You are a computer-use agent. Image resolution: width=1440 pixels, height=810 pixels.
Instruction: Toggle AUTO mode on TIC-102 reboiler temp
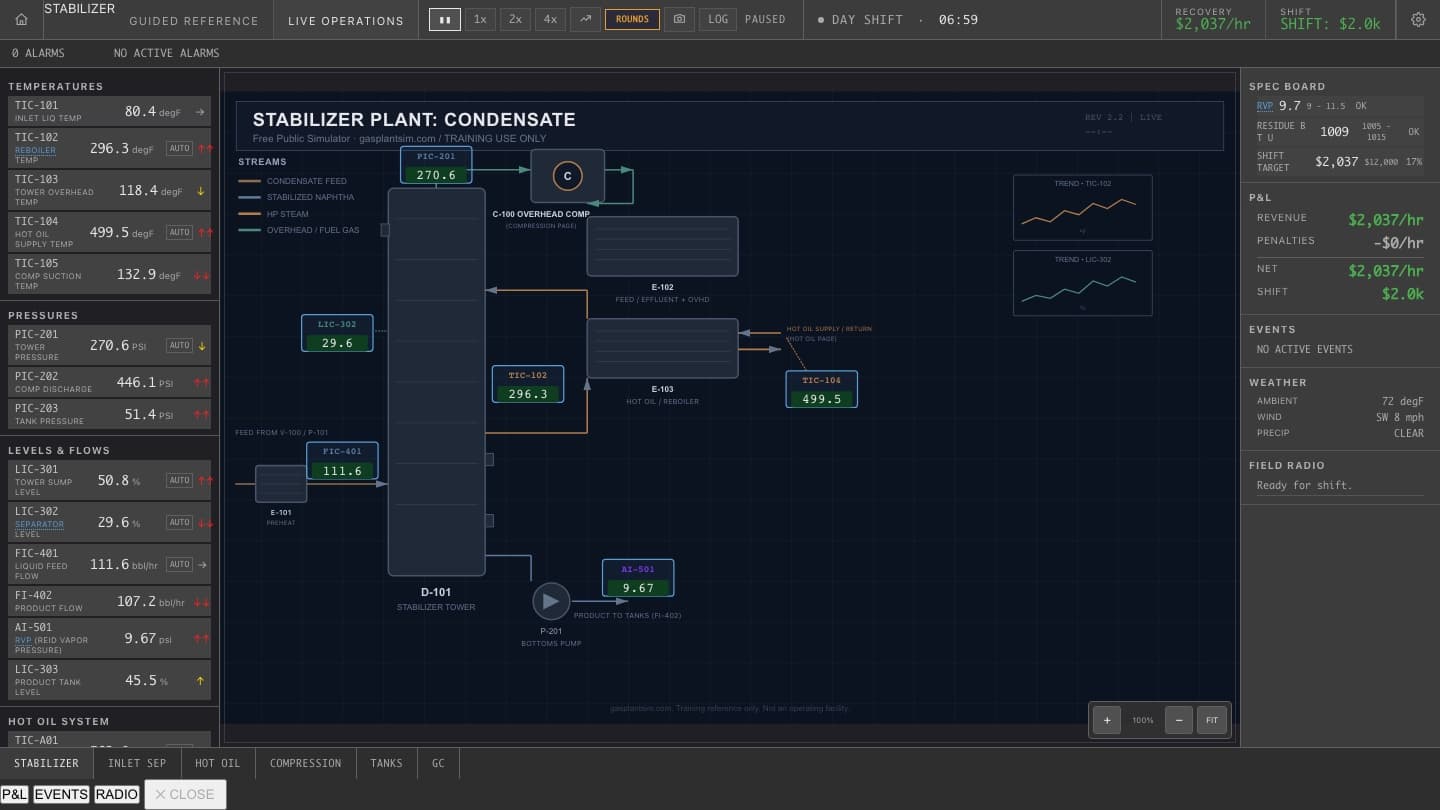point(179,148)
